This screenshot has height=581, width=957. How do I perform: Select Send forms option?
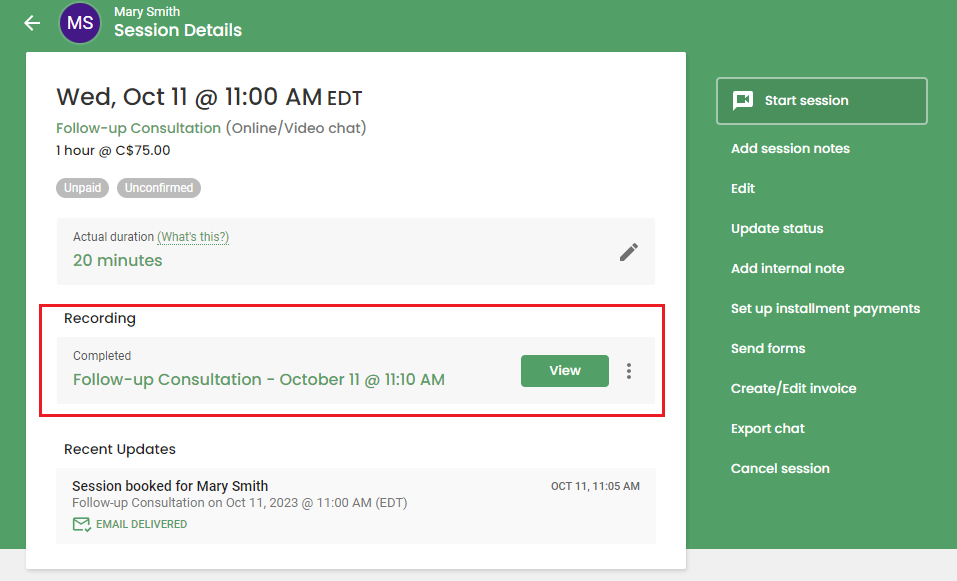[x=768, y=348]
